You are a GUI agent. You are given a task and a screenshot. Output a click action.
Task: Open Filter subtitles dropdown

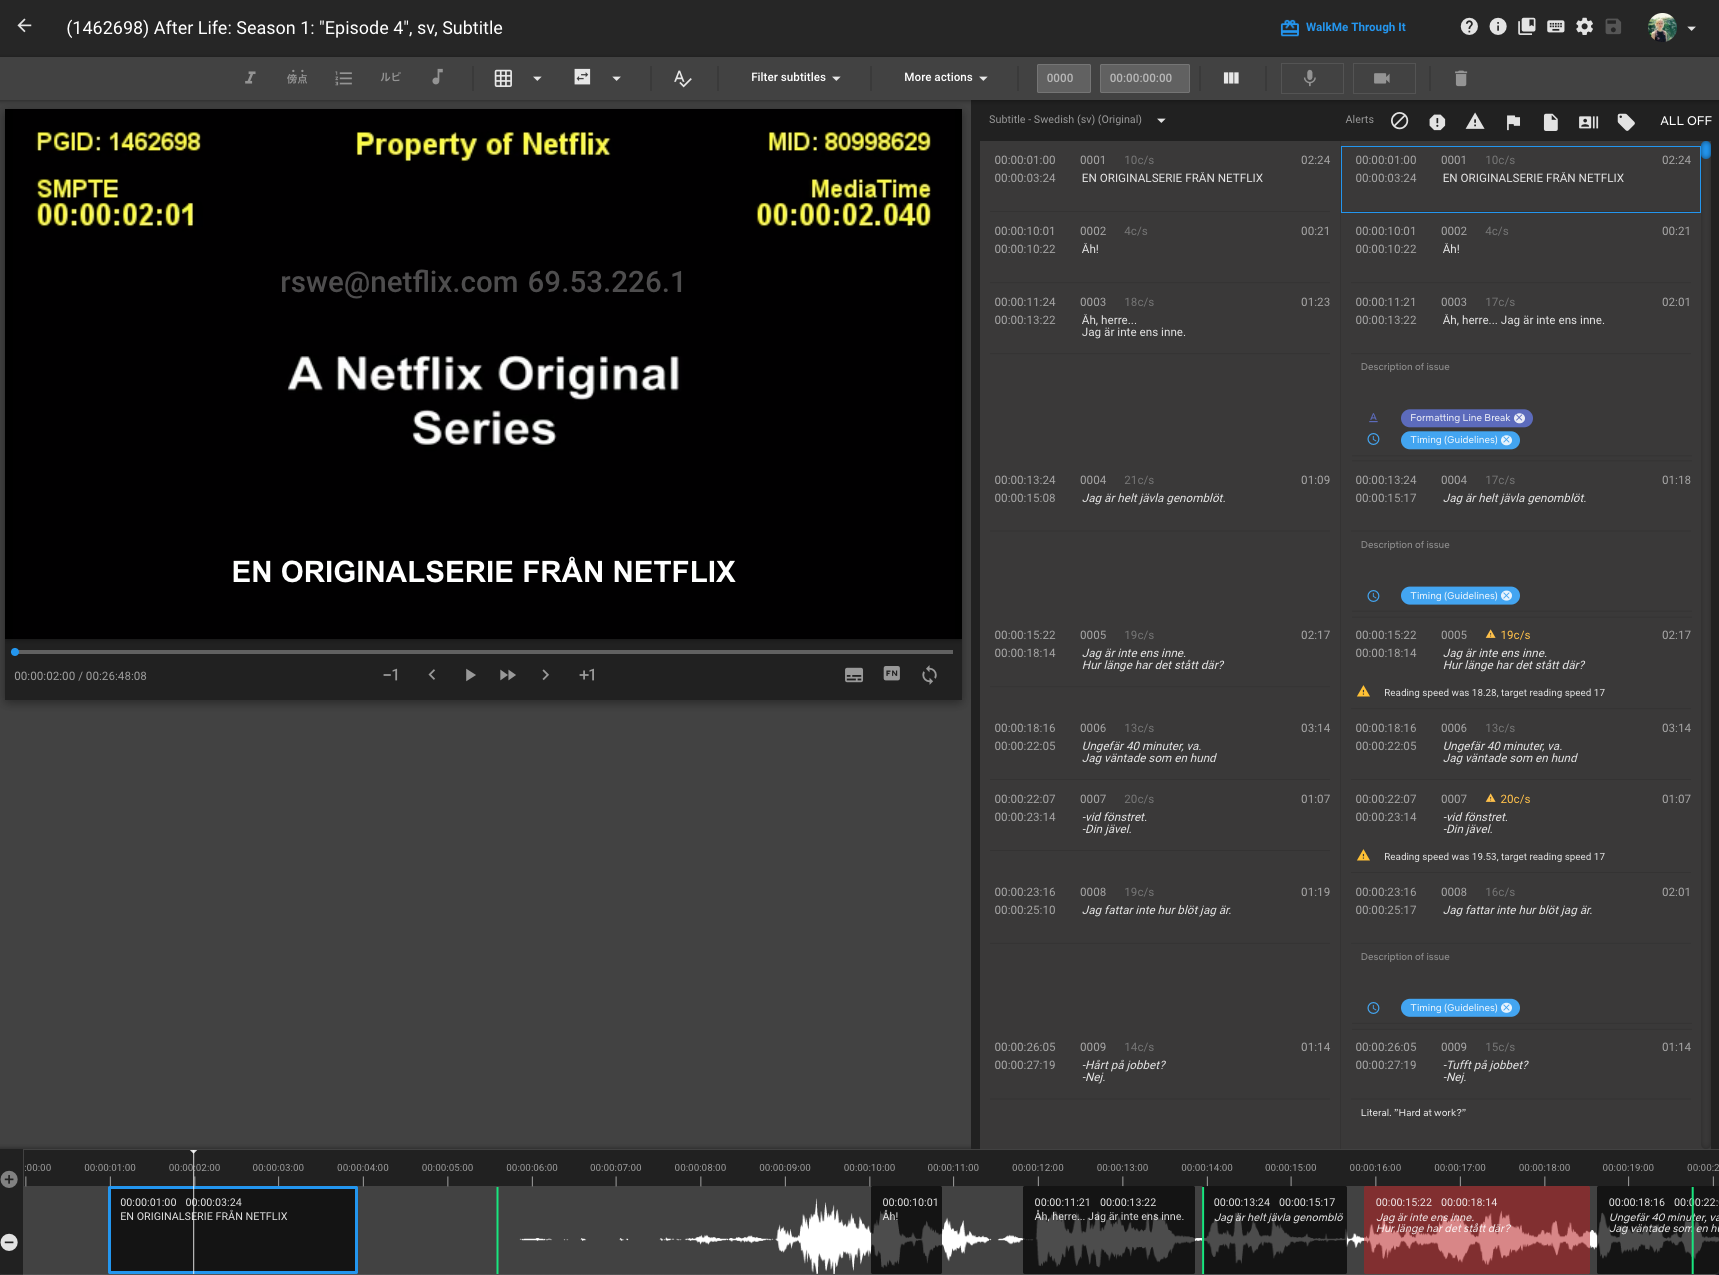click(x=795, y=77)
